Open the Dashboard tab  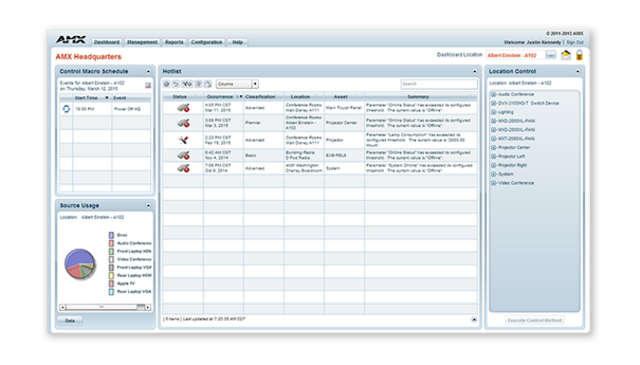107,42
